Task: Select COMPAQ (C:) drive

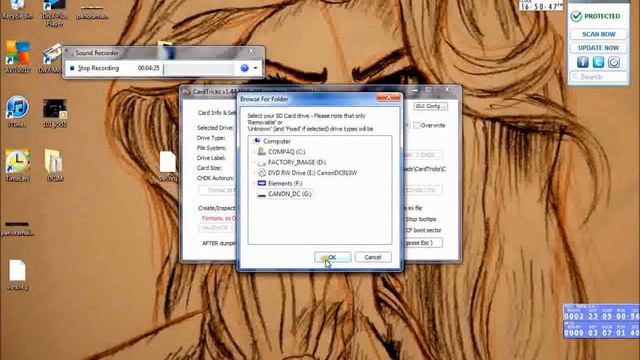Action: coord(287,151)
